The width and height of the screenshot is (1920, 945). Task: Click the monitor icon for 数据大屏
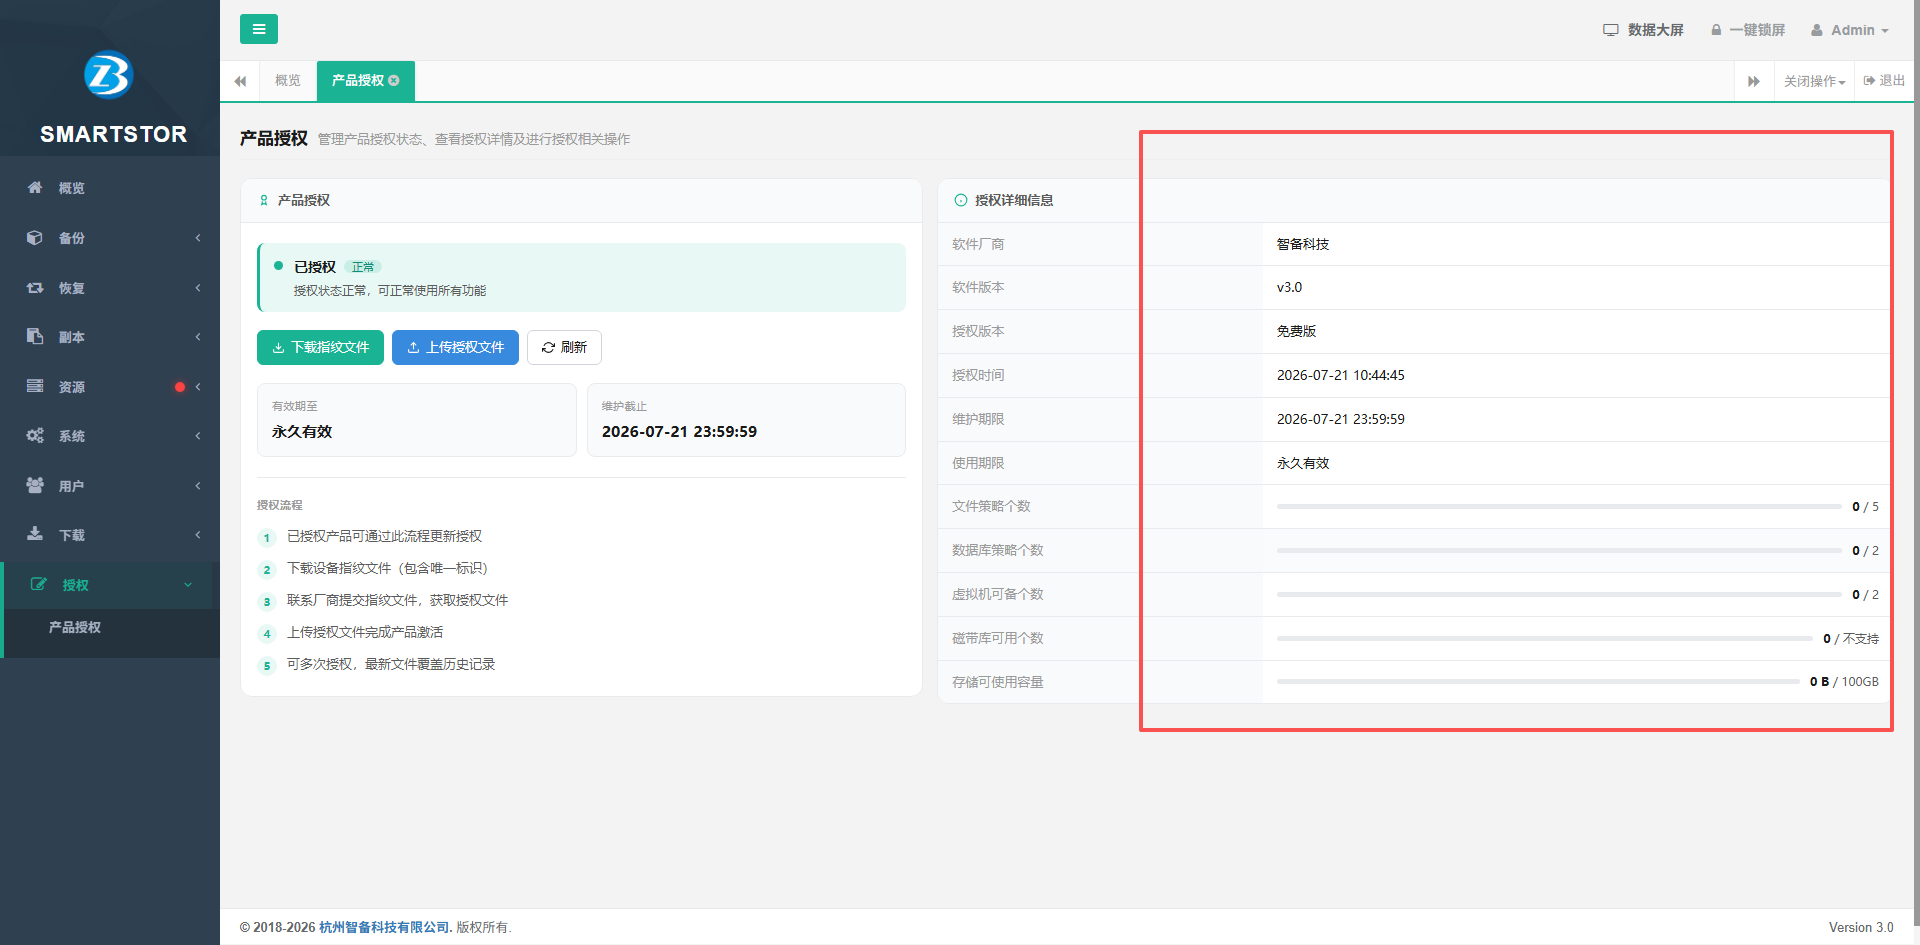click(x=1611, y=30)
